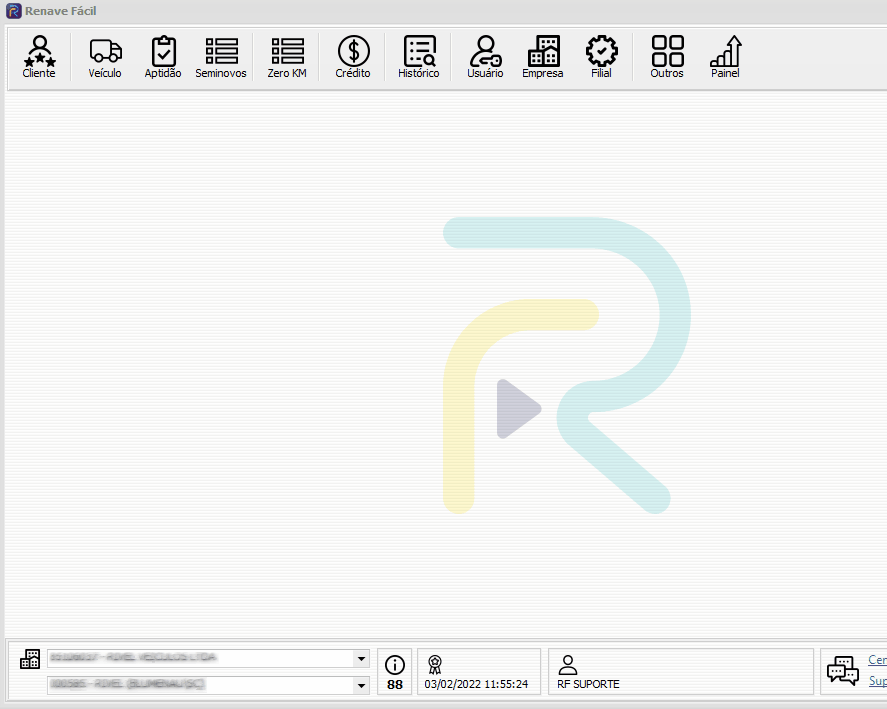Click the certificate ribbon icon
The image size is (887, 709).
pyautogui.click(x=434, y=665)
